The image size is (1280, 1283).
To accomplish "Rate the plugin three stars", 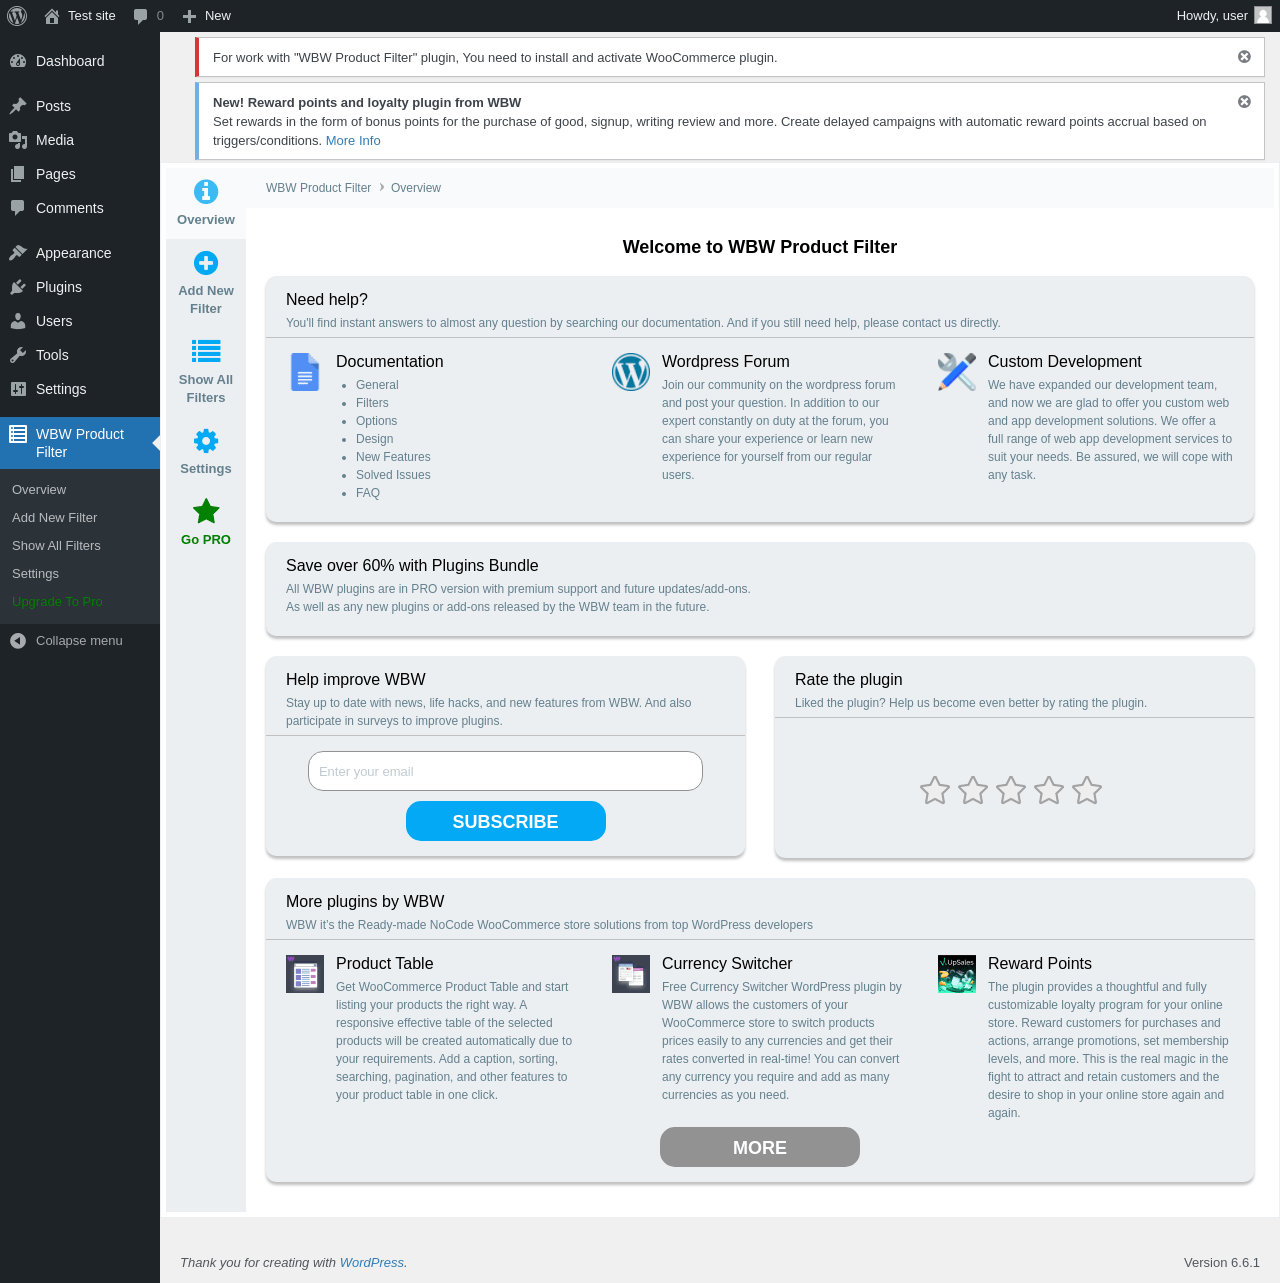I will click(1011, 790).
